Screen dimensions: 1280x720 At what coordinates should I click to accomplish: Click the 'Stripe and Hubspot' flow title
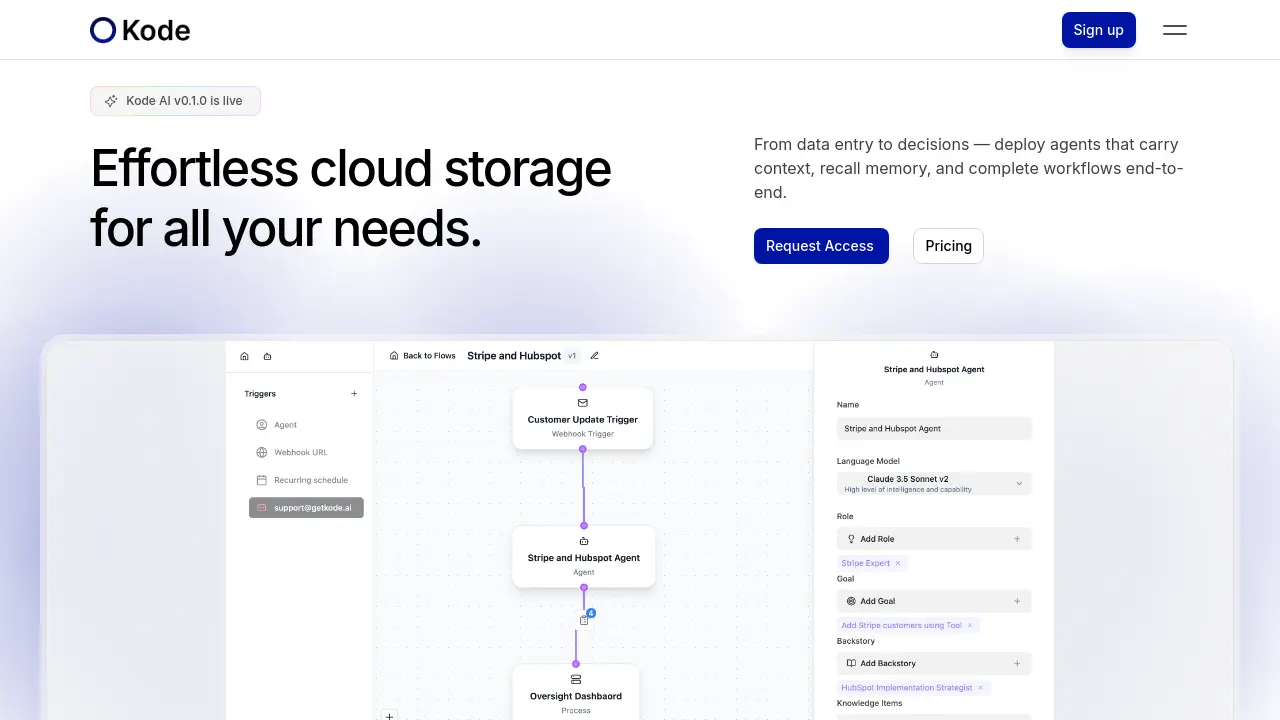514,356
